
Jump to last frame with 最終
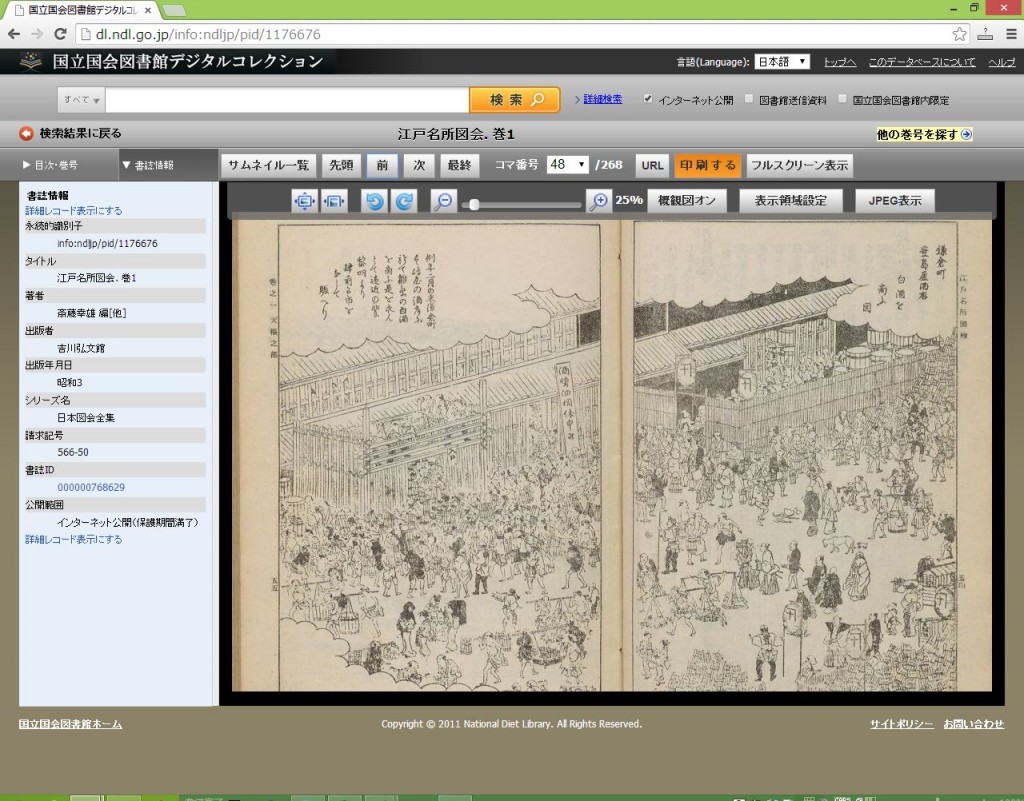pyautogui.click(x=459, y=165)
